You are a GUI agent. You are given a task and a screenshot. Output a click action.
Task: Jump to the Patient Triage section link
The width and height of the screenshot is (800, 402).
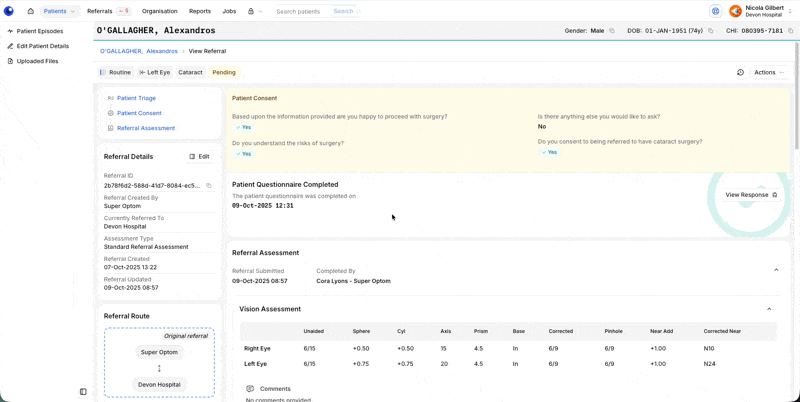tap(136, 98)
